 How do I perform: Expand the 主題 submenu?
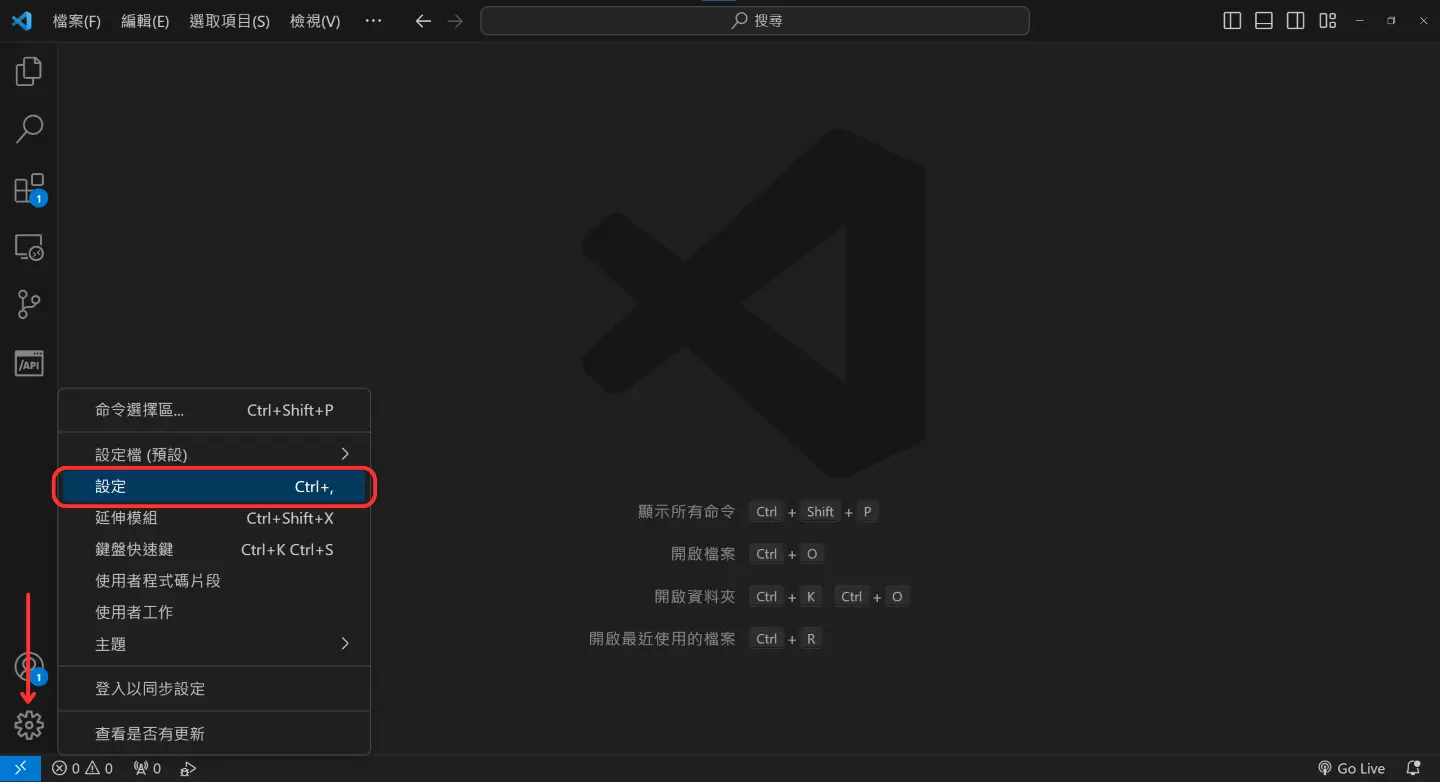tap(214, 644)
